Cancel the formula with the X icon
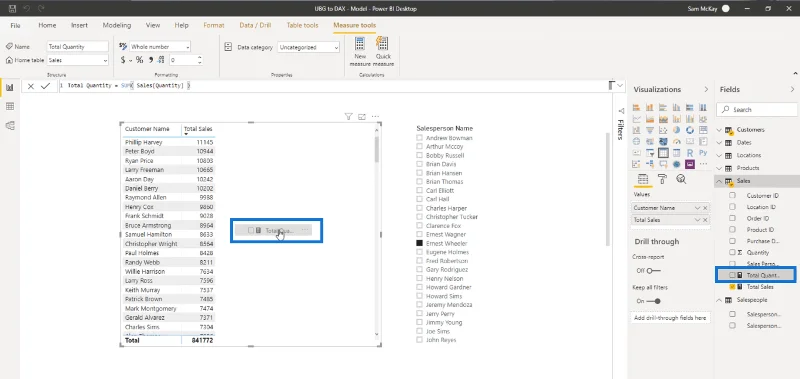Viewport: 800px width, 379px height. tap(31, 86)
